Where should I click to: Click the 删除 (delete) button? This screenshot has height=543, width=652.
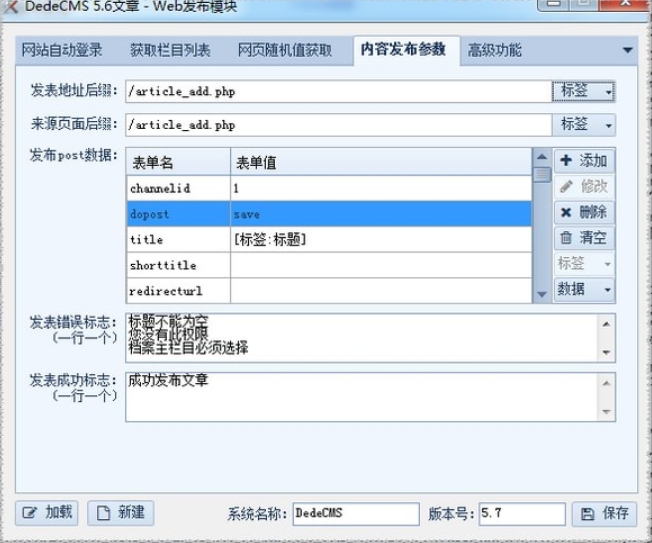[584, 212]
